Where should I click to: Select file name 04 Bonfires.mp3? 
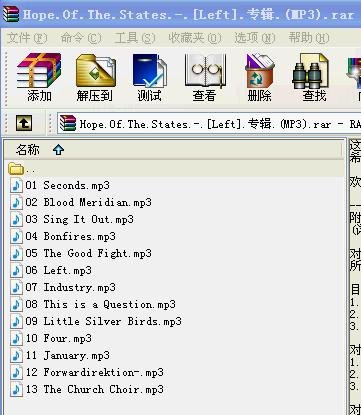coord(71,236)
